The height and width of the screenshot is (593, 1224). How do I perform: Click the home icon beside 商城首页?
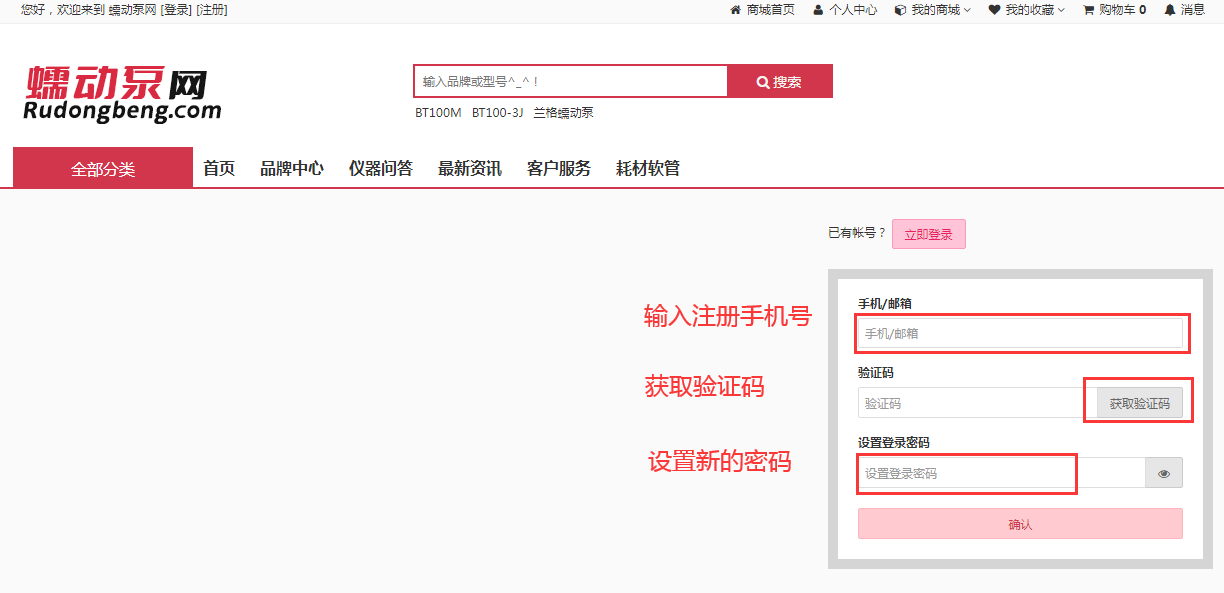point(738,10)
